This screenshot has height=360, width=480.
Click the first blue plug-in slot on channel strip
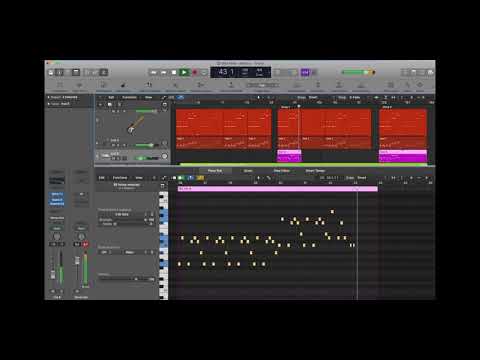pos(57,194)
